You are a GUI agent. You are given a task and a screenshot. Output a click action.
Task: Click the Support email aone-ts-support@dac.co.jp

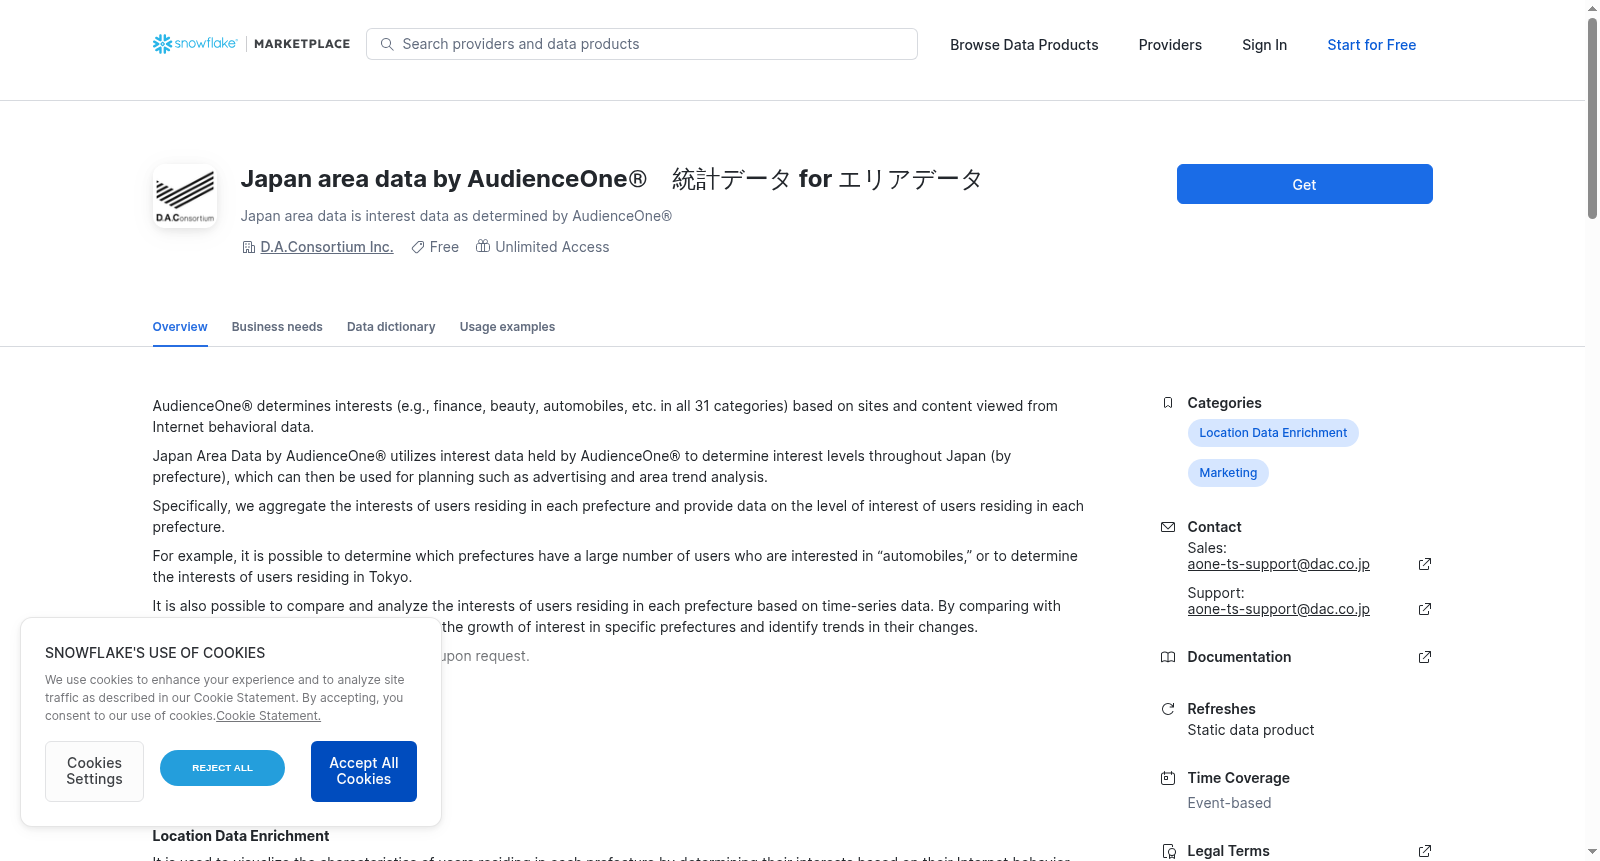pos(1278,609)
